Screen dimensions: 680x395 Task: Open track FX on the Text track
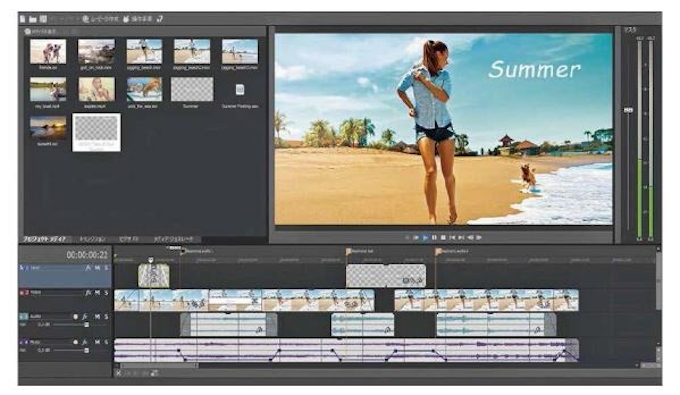click(x=88, y=268)
